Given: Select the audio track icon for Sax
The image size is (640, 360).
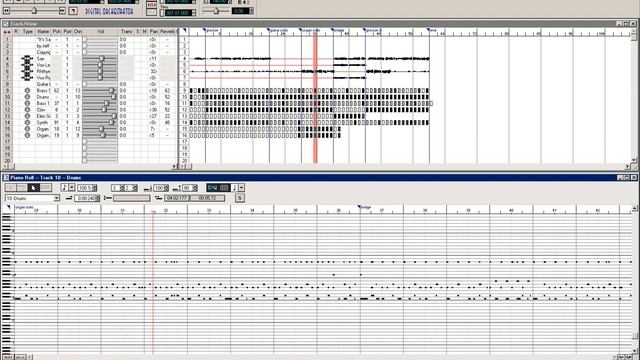Looking at the screenshot, I should click(x=27, y=59).
